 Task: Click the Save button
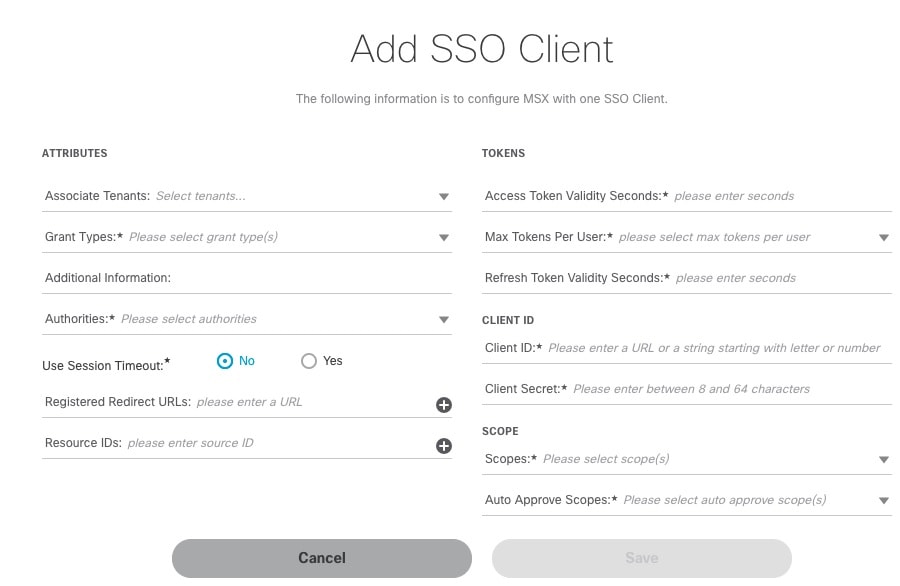coord(642,558)
